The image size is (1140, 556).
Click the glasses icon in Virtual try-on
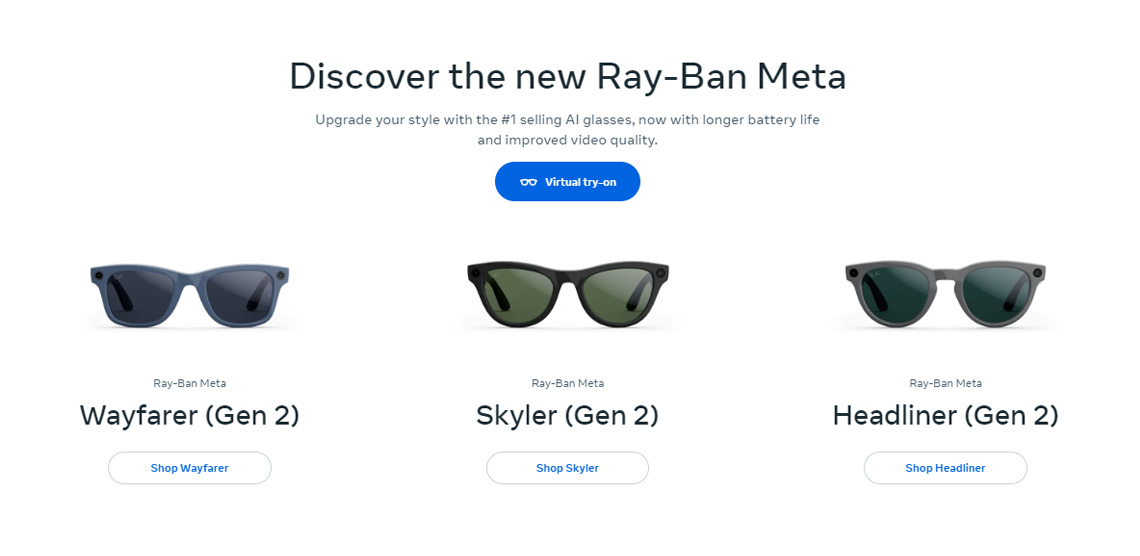(x=529, y=182)
